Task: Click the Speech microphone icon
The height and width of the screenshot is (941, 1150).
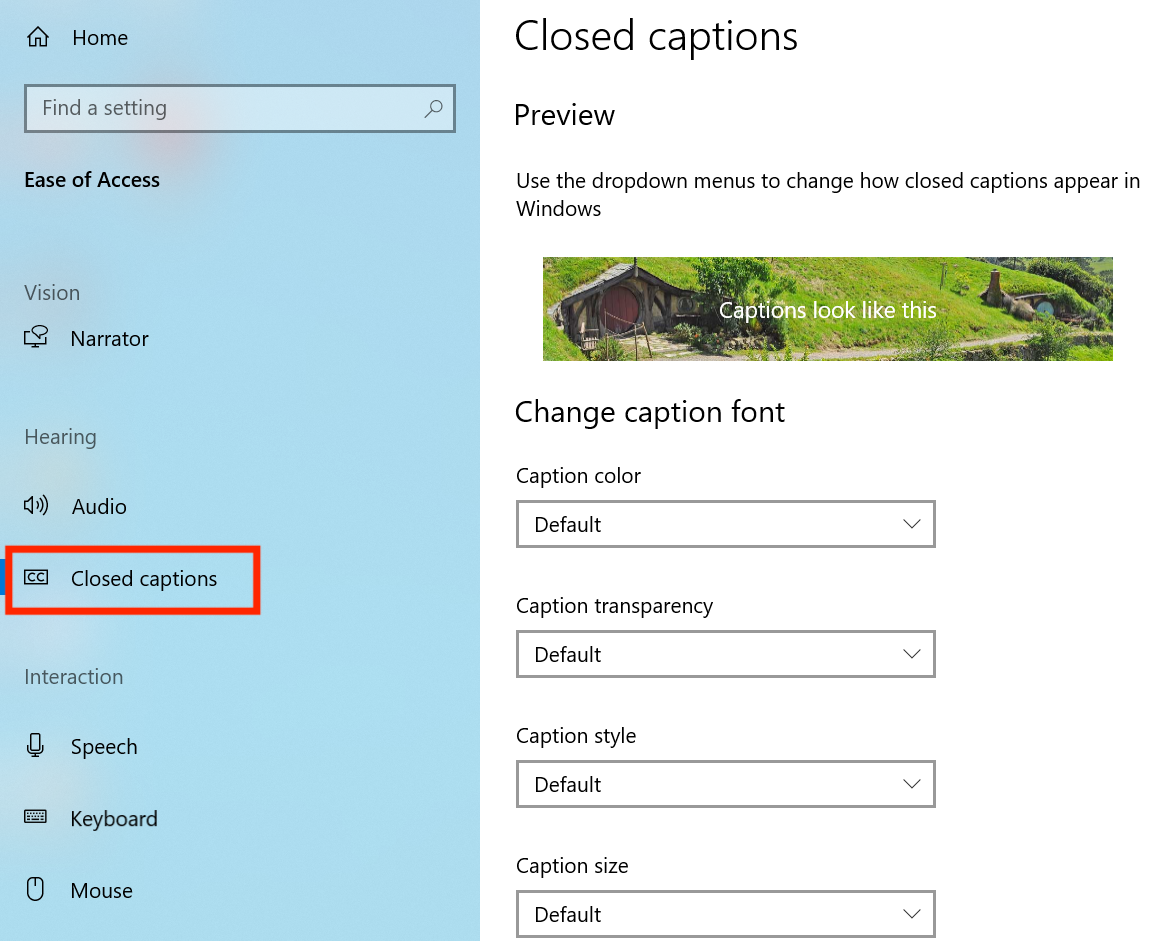Action: click(x=35, y=745)
